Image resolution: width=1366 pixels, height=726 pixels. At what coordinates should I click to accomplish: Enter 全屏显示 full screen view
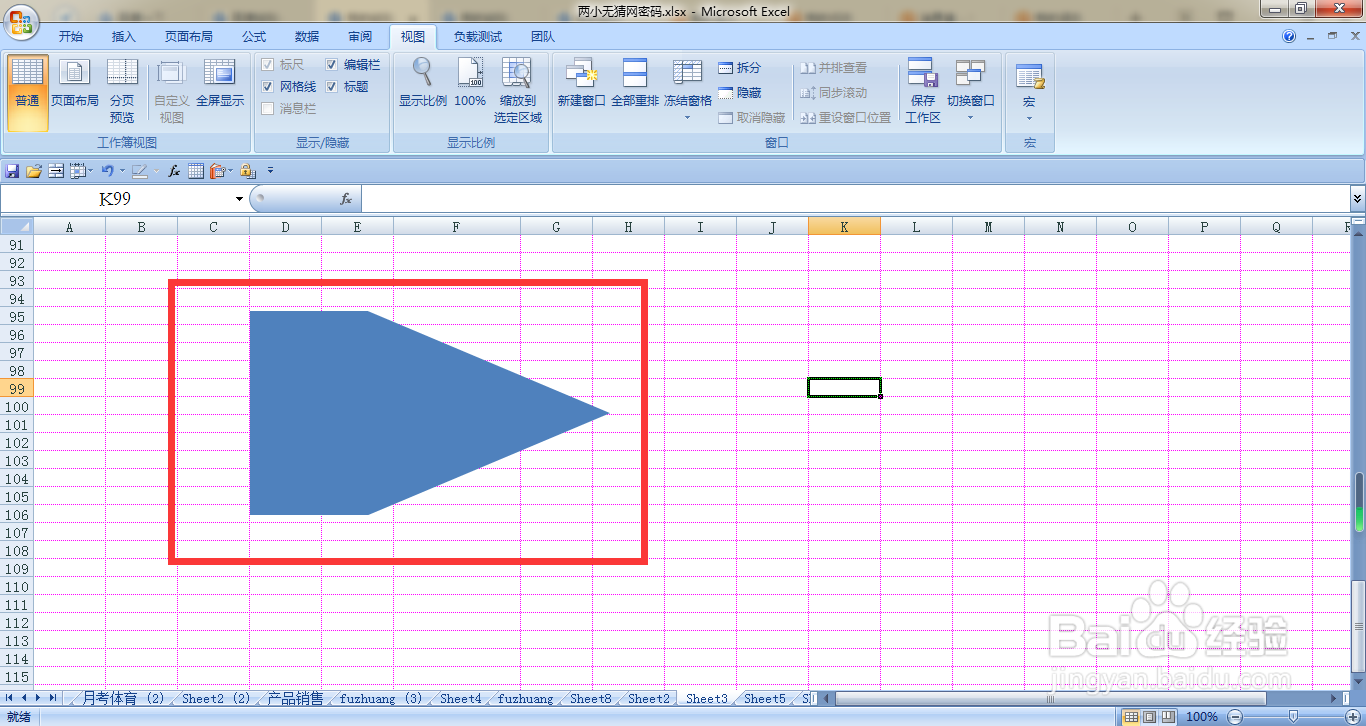click(220, 84)
